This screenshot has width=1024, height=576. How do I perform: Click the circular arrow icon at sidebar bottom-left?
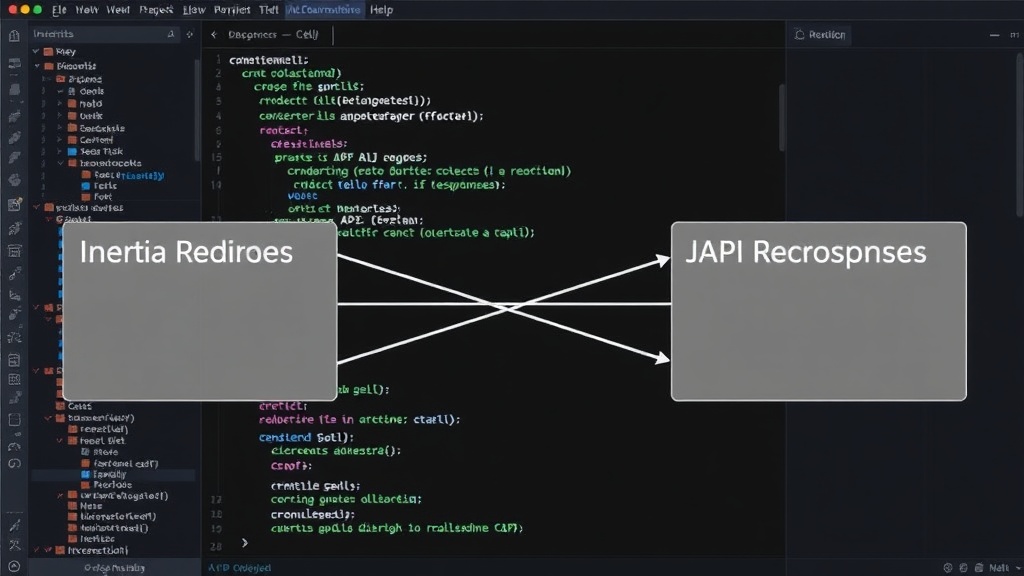(14, 567)
